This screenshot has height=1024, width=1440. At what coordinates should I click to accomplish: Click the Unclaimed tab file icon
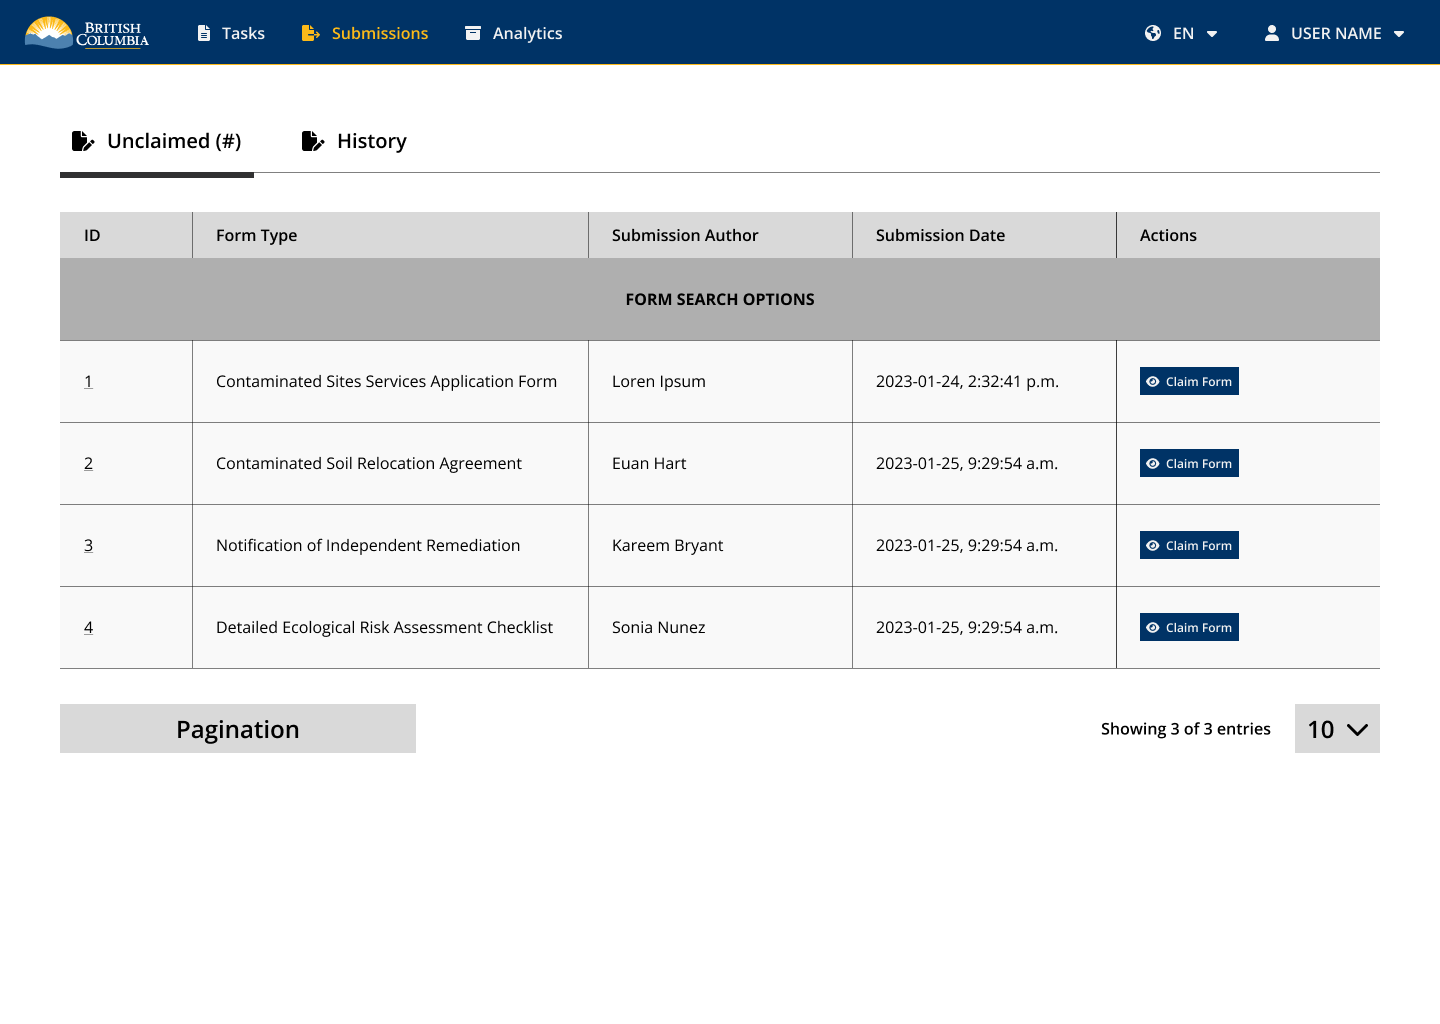click(83, 141)
